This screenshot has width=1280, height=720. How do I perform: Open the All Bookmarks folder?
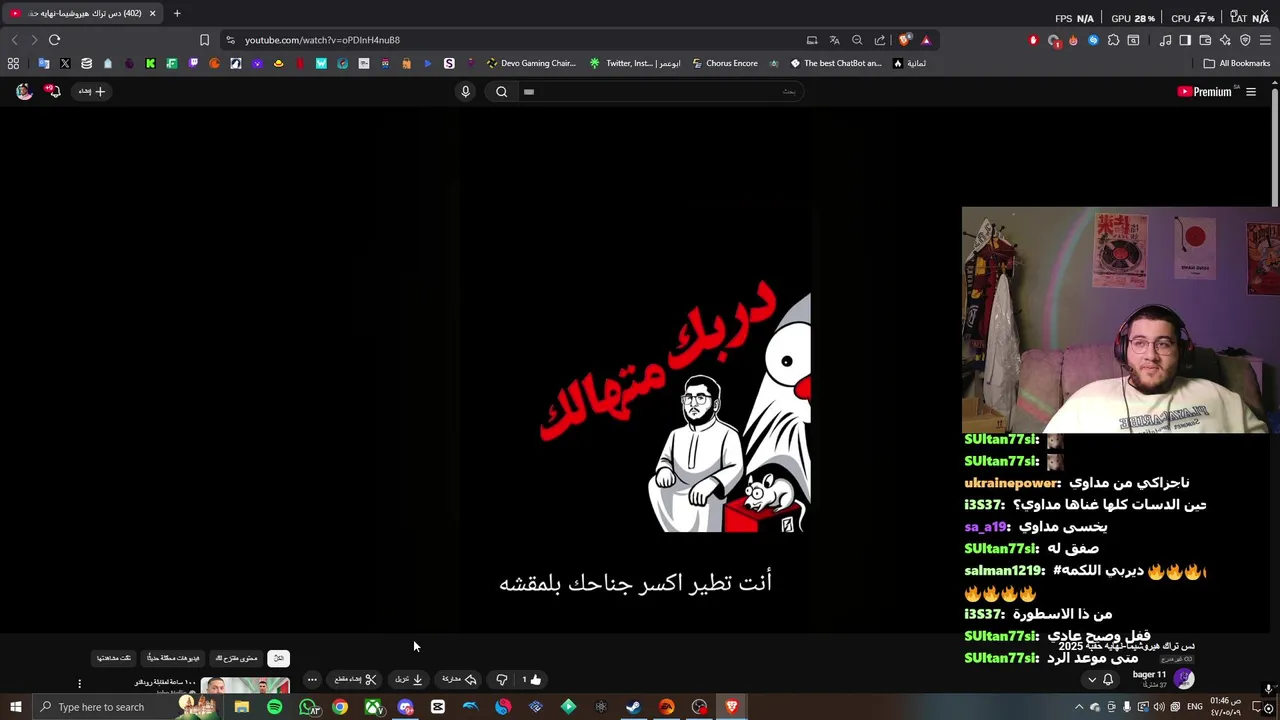click(1237, 63)
